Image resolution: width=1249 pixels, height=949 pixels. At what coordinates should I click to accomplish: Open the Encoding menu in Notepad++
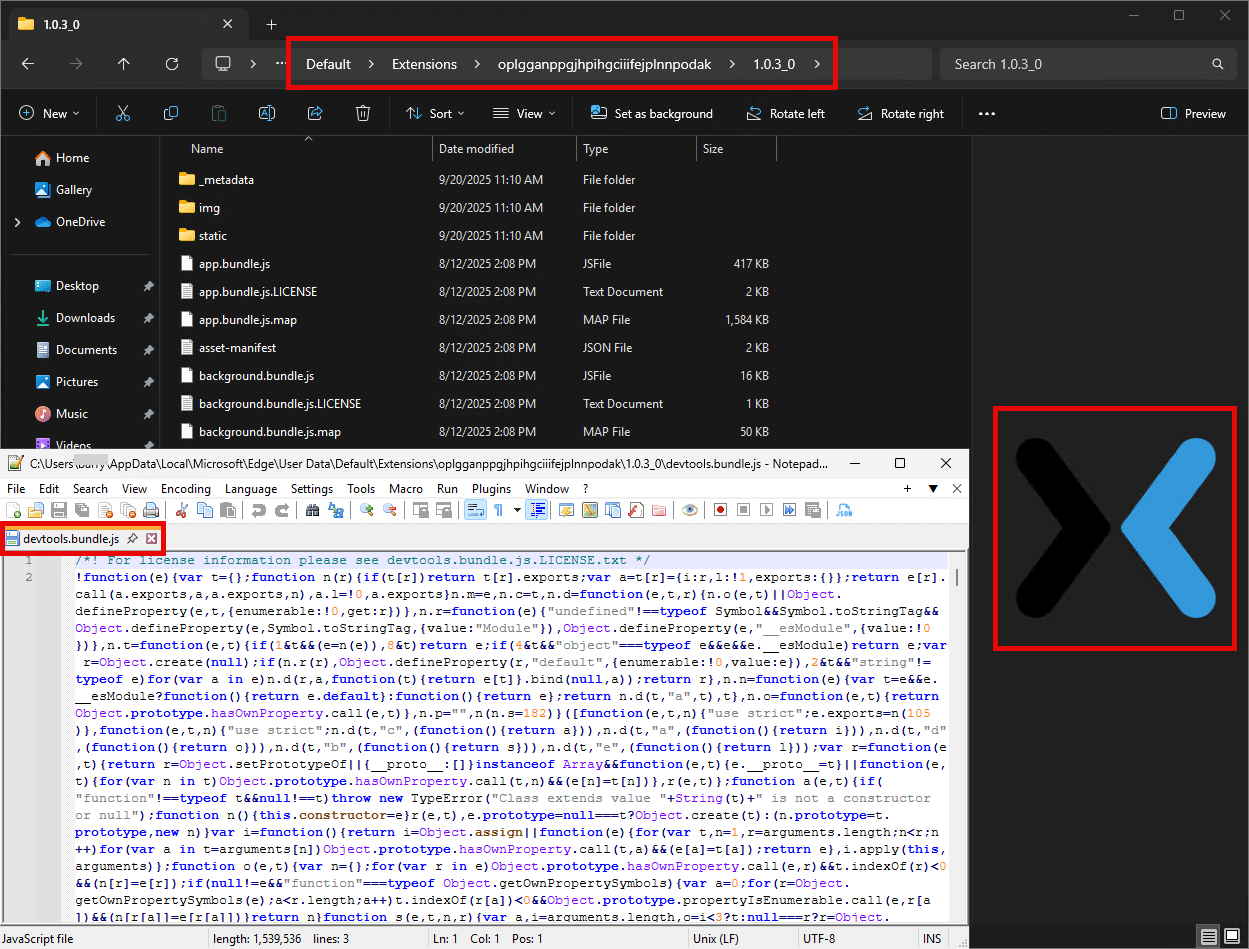pyautogui.click(x=186, y=489)
